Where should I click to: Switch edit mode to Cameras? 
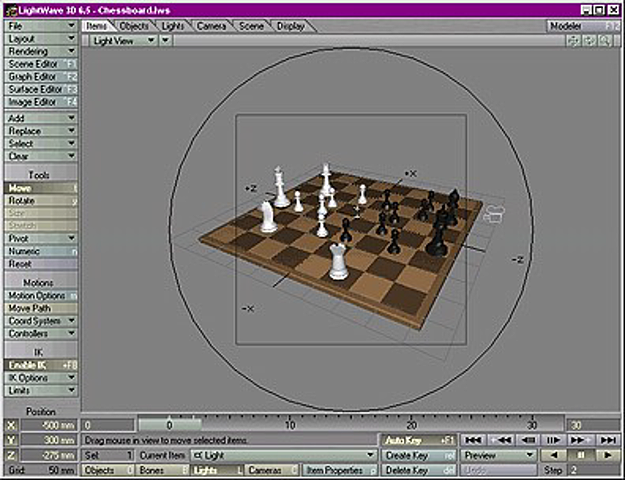271,470
